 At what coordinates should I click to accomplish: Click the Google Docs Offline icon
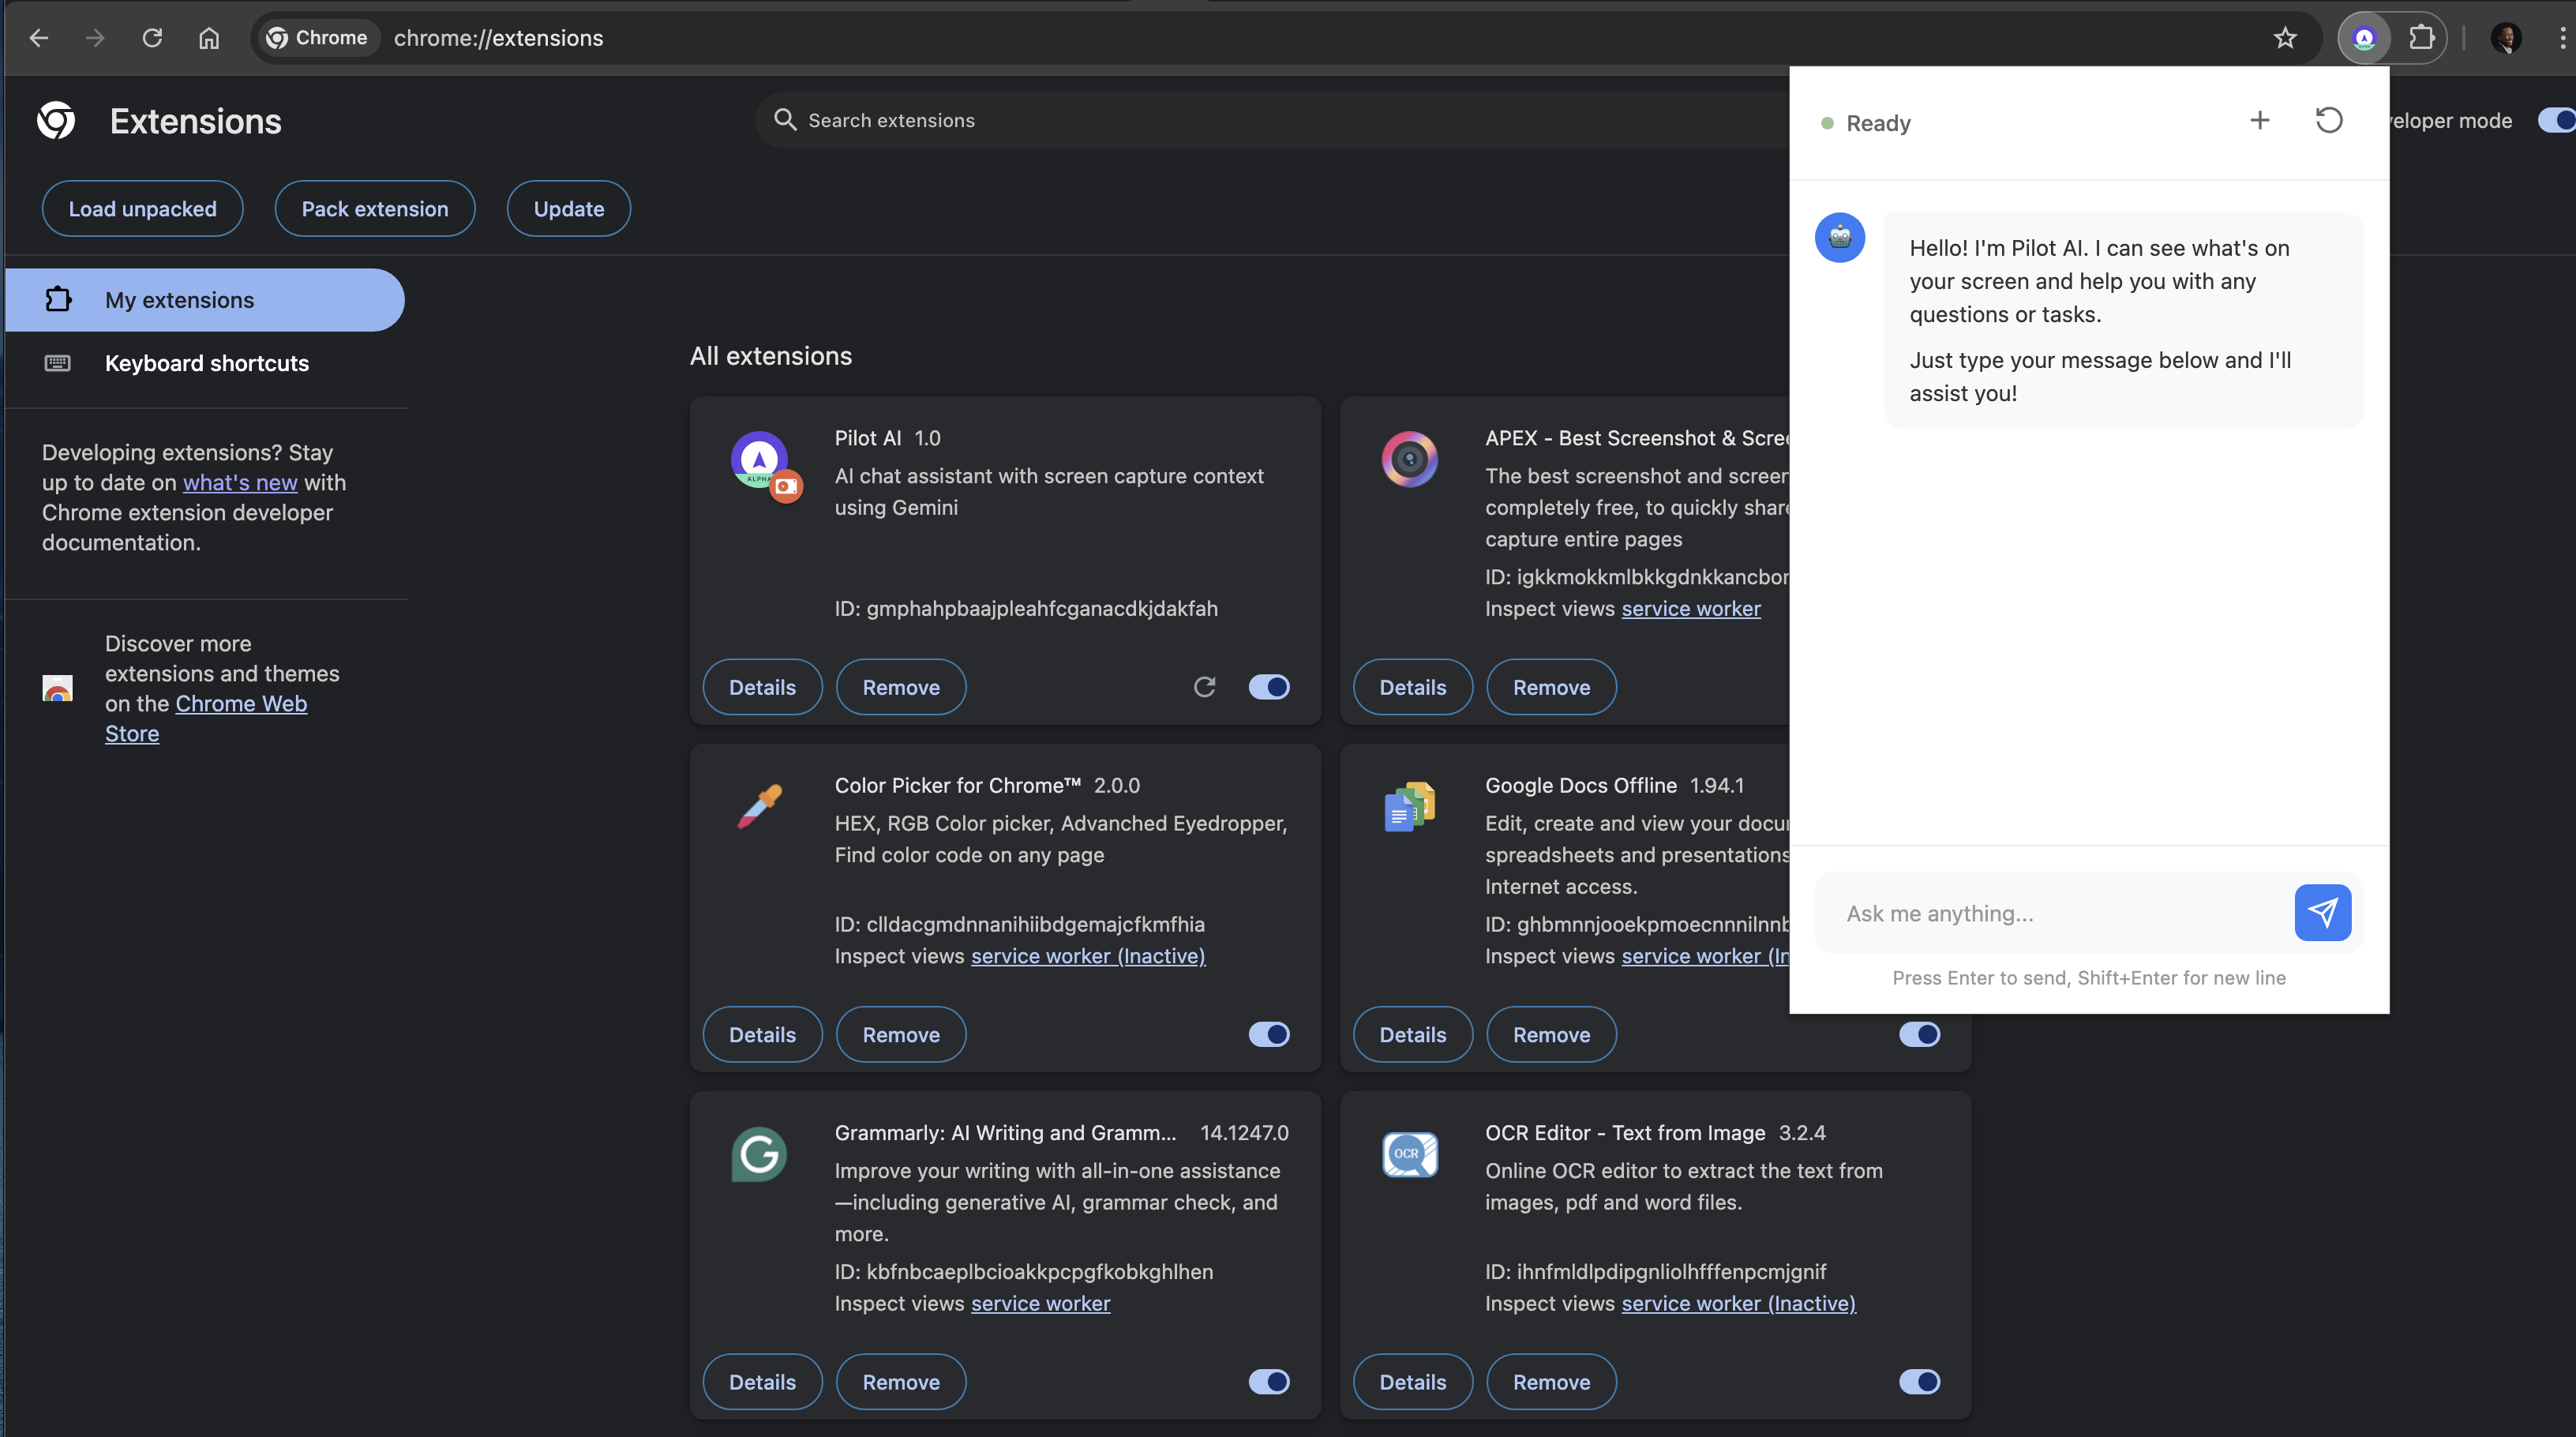(x=1409, y=806)
